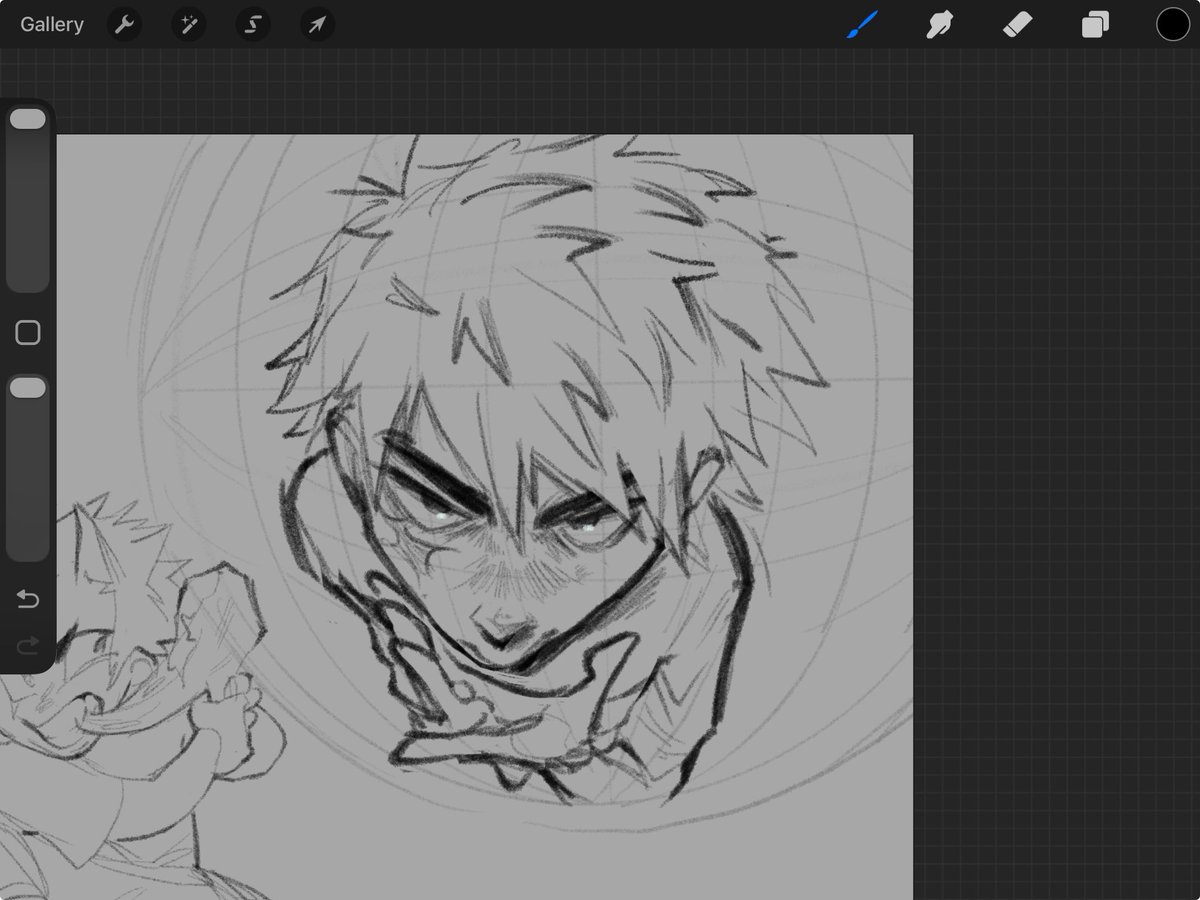Select the Eraser tool
Screen dimensions: 1200x900
coord(1017,24)
